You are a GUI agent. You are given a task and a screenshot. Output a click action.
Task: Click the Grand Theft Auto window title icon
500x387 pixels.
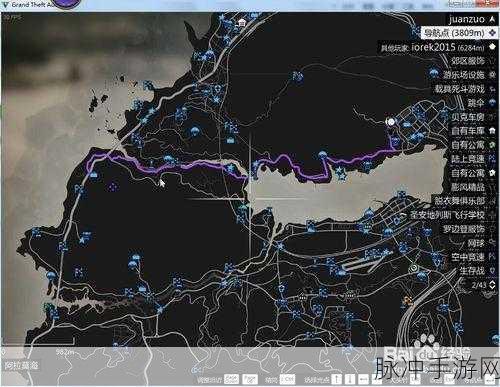click(6, 5)
